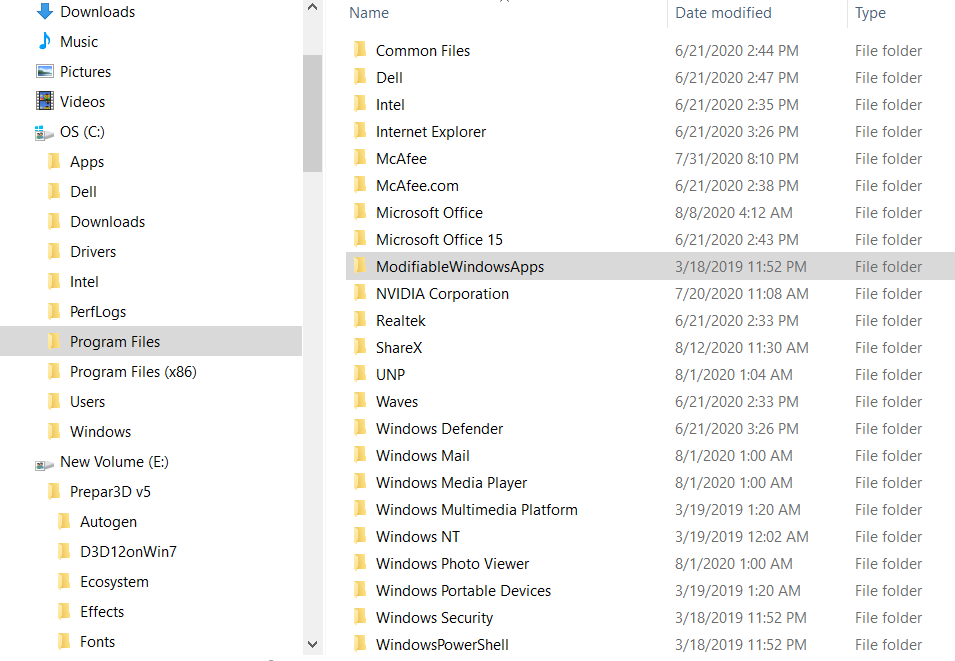Select the Windows Photo Viewer folder name
Viewport: 955px width, 661px height.
click(x=453, y=564)
